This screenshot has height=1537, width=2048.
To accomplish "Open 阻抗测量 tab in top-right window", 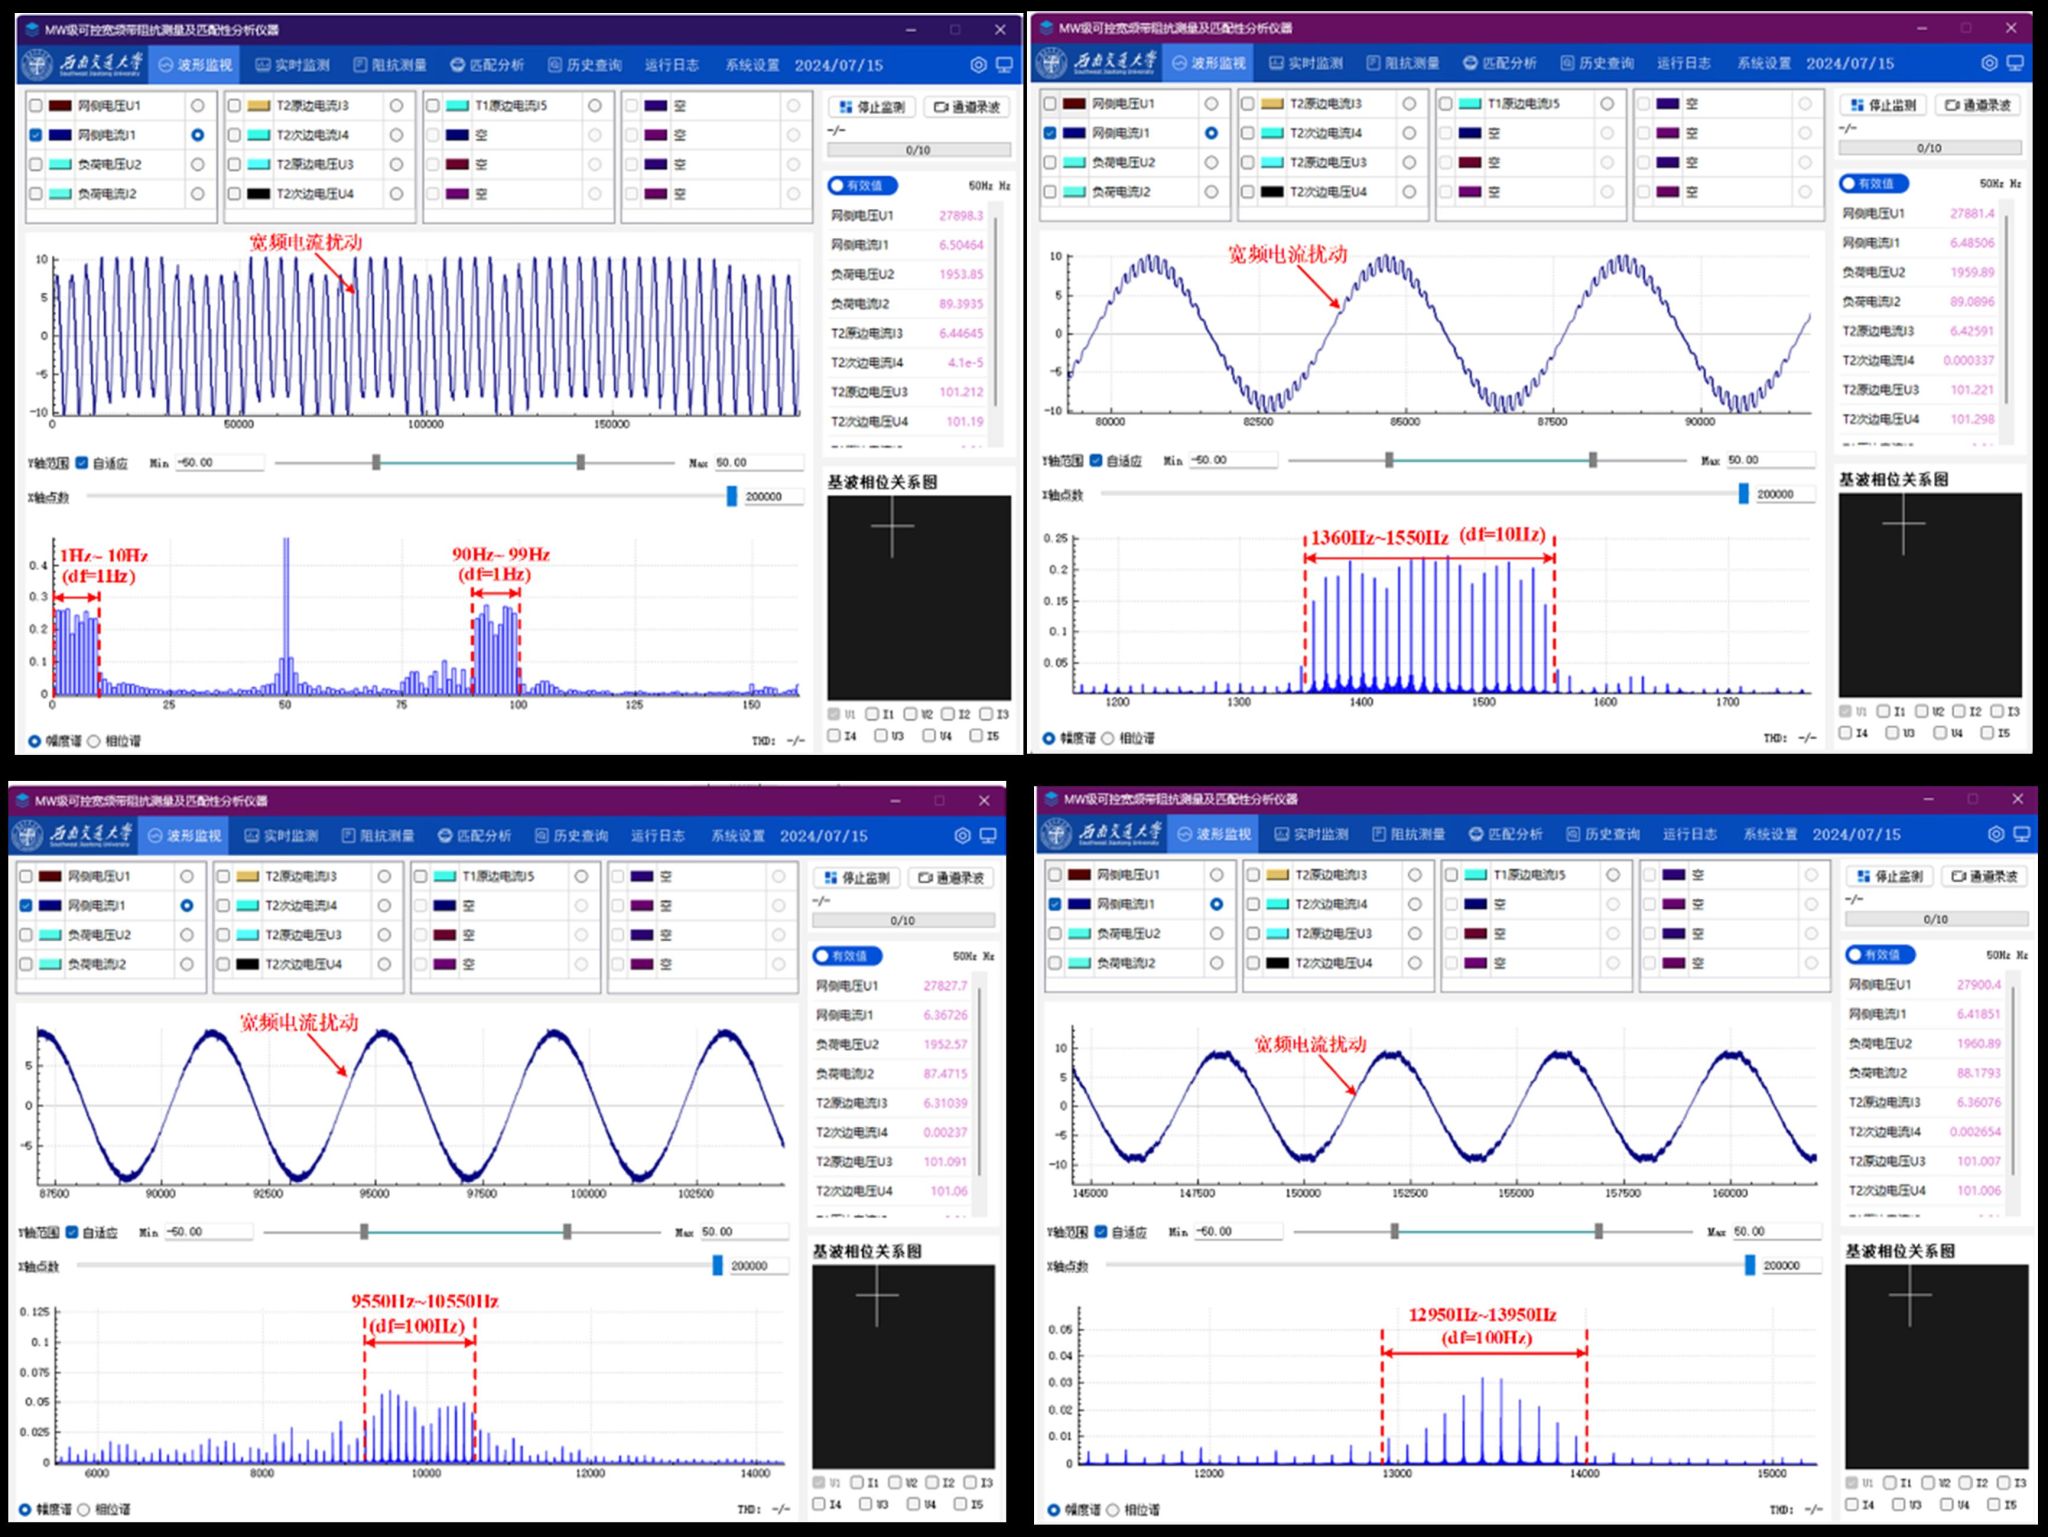I will [x=1402, y=63].
